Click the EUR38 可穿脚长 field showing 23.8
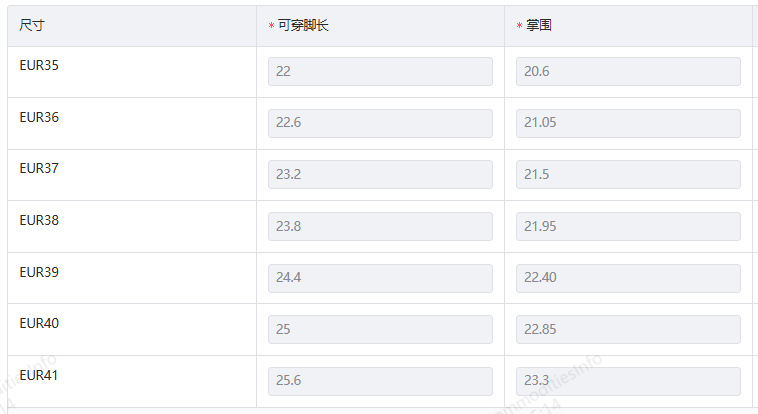This screenshot has height=414, width=758. pyautogui.click(x=380, y=226)
